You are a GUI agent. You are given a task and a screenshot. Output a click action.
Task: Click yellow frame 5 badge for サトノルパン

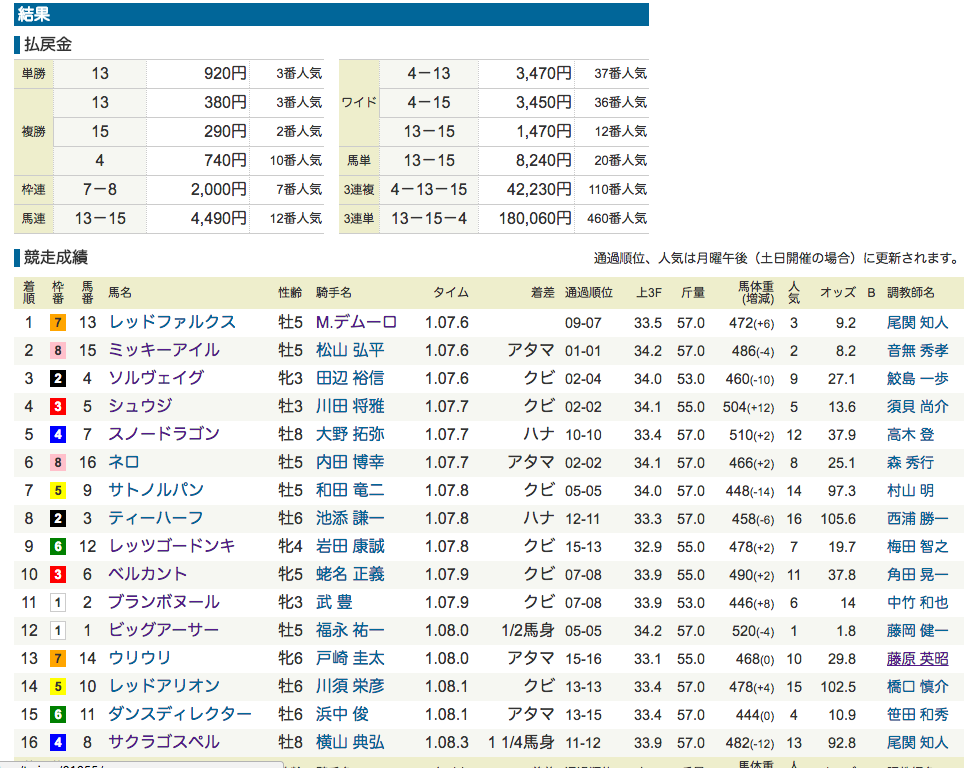58,490
